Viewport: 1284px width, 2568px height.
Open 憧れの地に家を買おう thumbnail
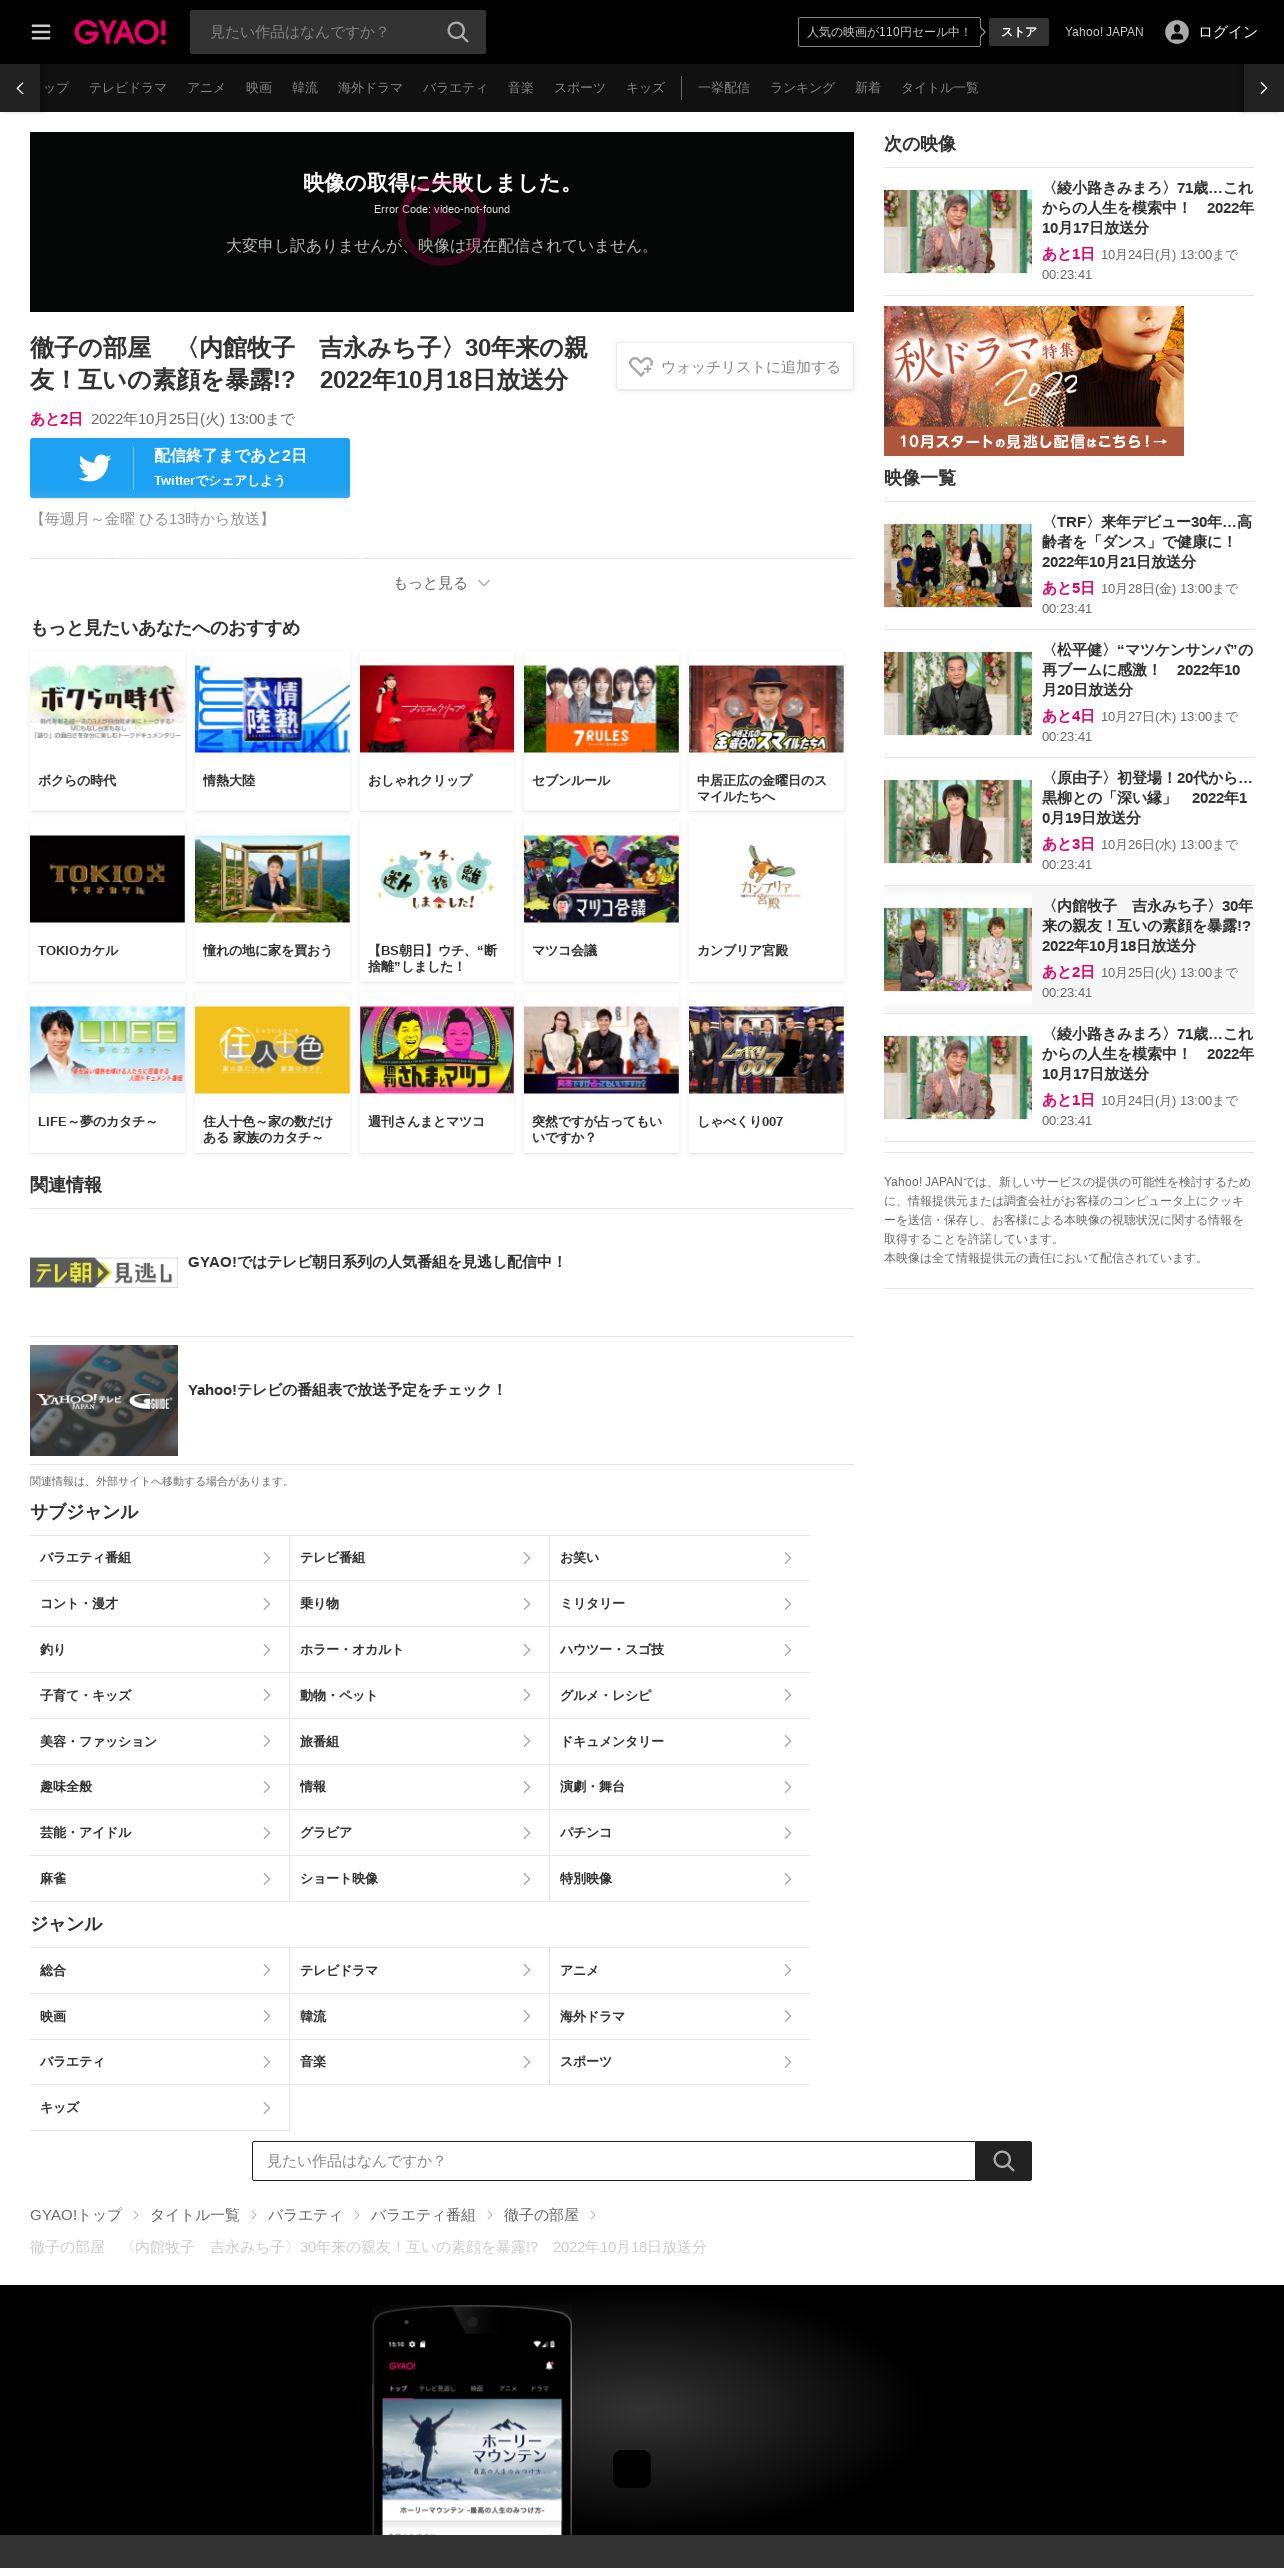pos(272,879)
